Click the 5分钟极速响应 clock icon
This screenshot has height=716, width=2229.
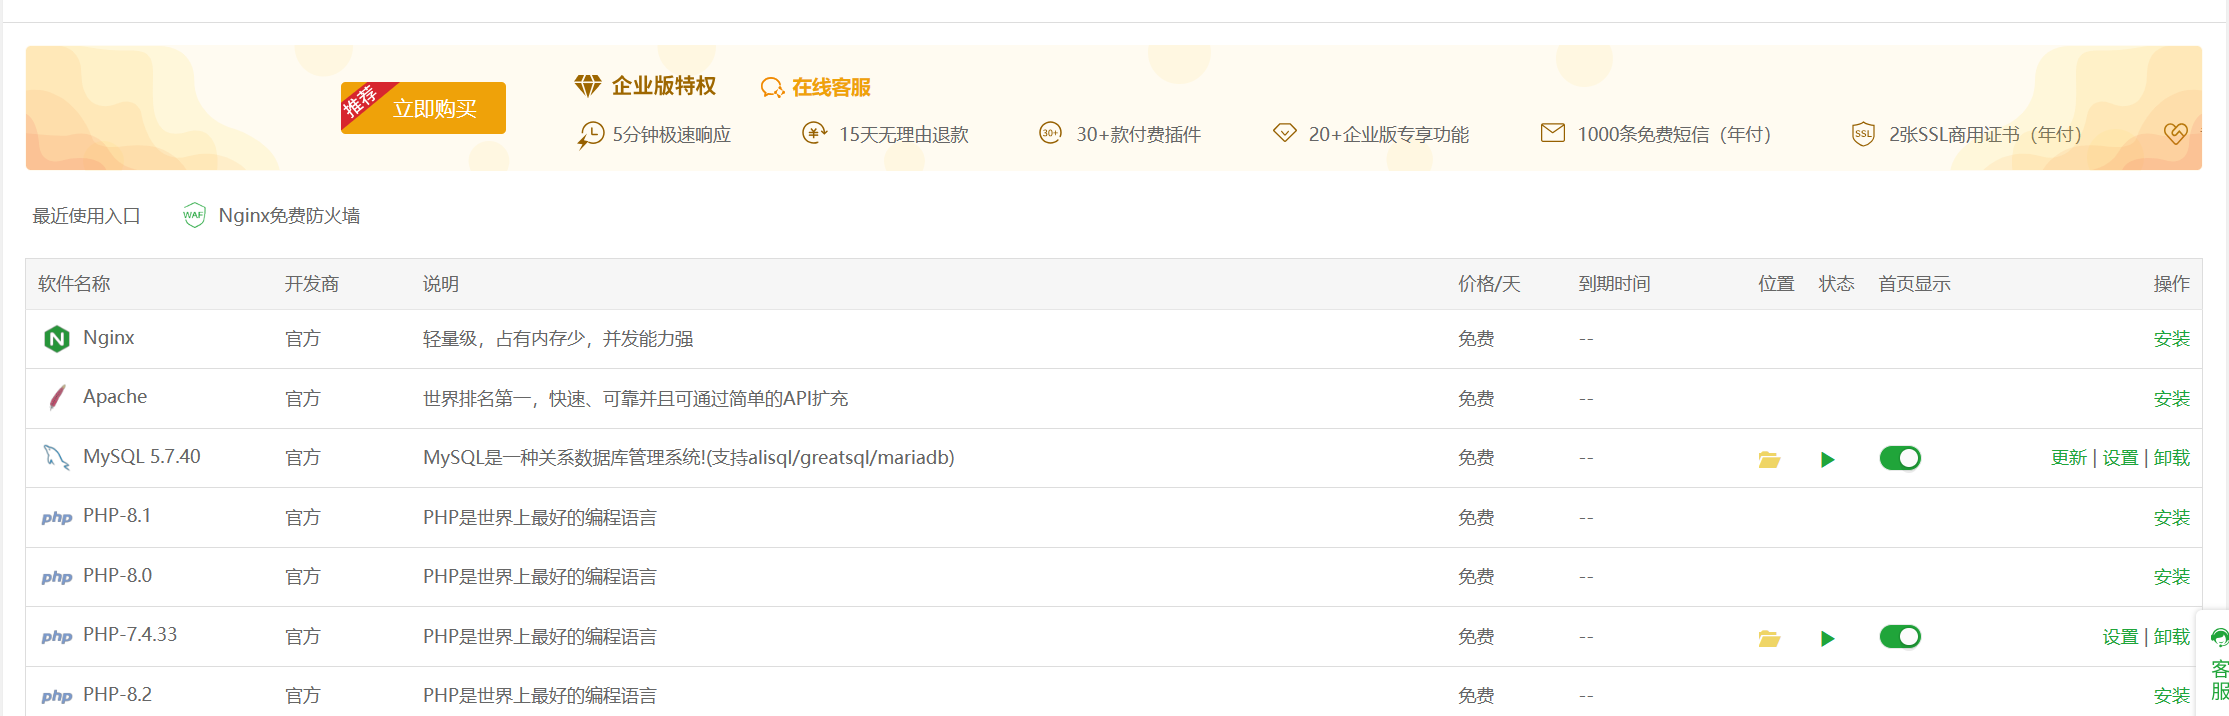point(590,134)
